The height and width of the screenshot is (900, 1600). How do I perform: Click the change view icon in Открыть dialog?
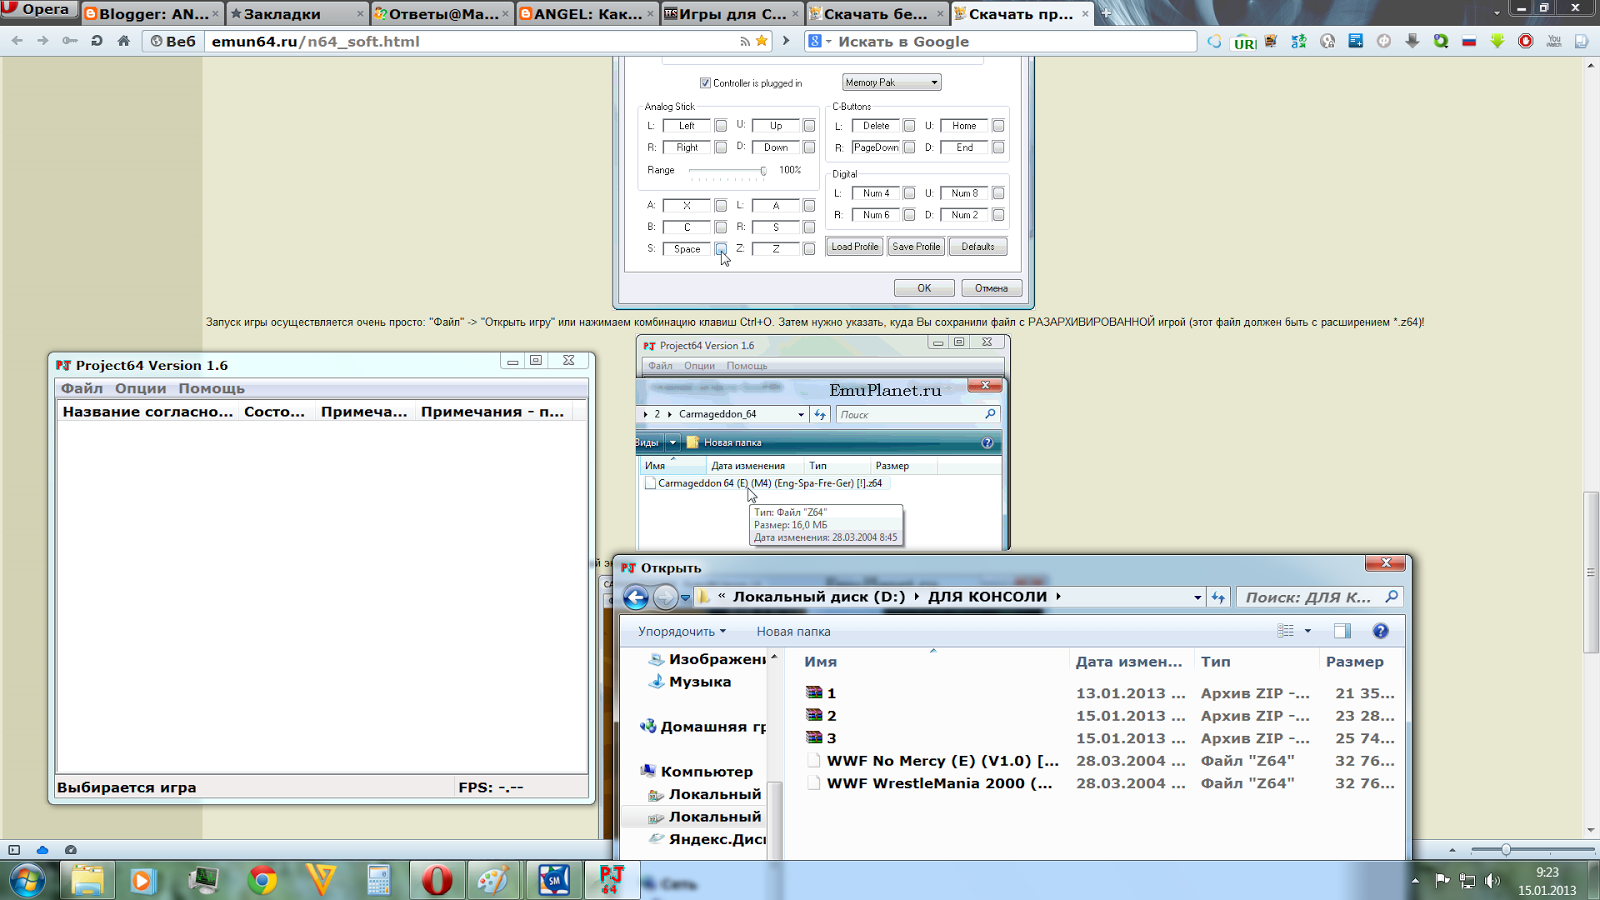(1285, 631)
